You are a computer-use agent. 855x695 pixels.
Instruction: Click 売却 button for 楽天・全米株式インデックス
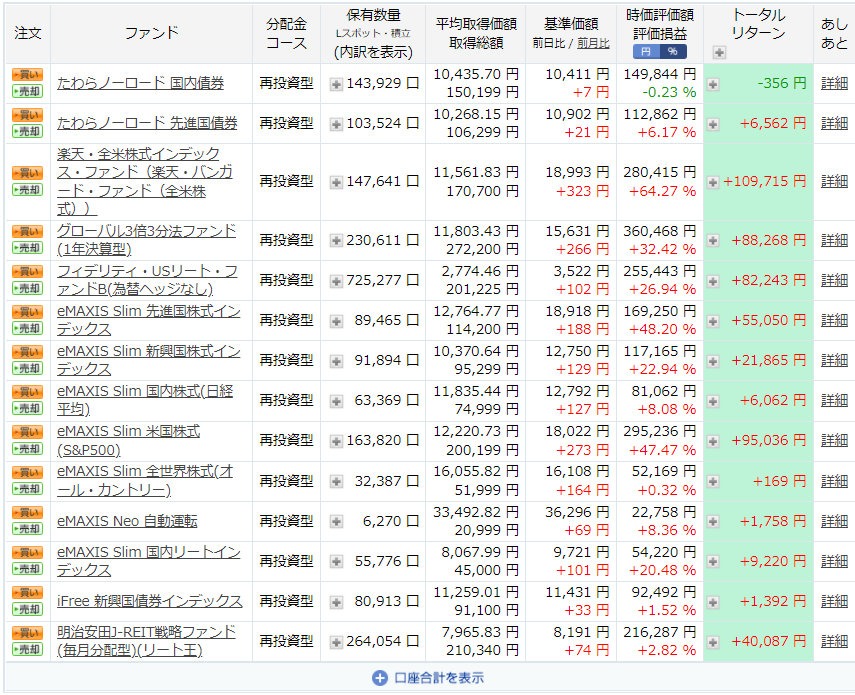(27, 190)
